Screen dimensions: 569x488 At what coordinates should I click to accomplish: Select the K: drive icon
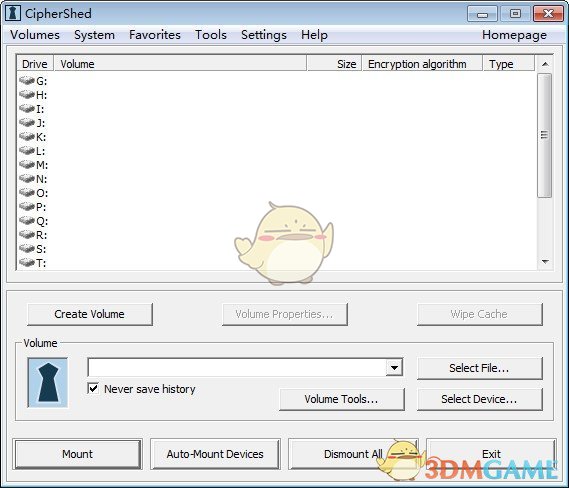(x=27, y=136)
